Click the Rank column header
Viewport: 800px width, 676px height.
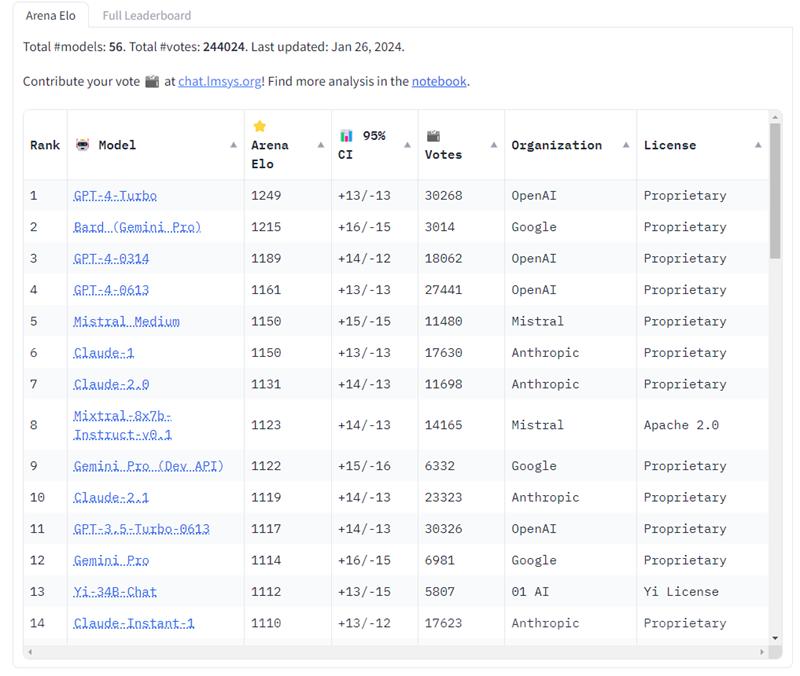click(45, 145)
